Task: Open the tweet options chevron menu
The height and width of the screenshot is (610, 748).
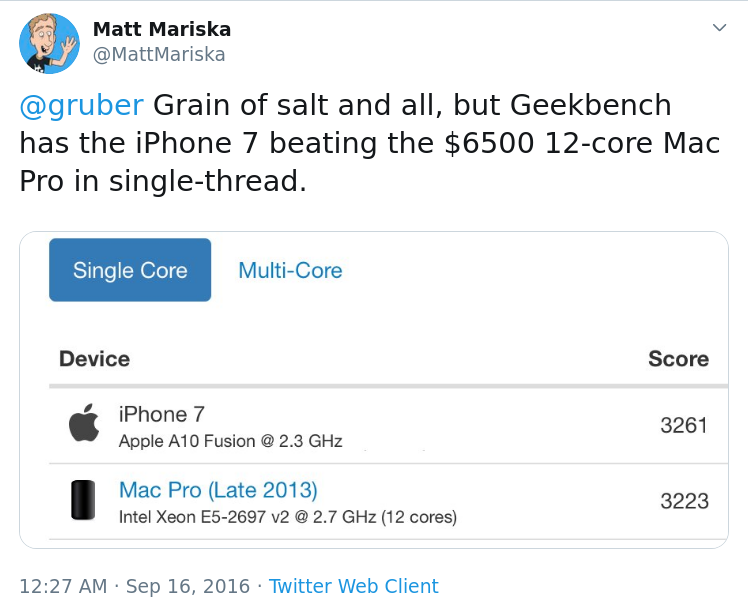Action: (x=719, y=28)
